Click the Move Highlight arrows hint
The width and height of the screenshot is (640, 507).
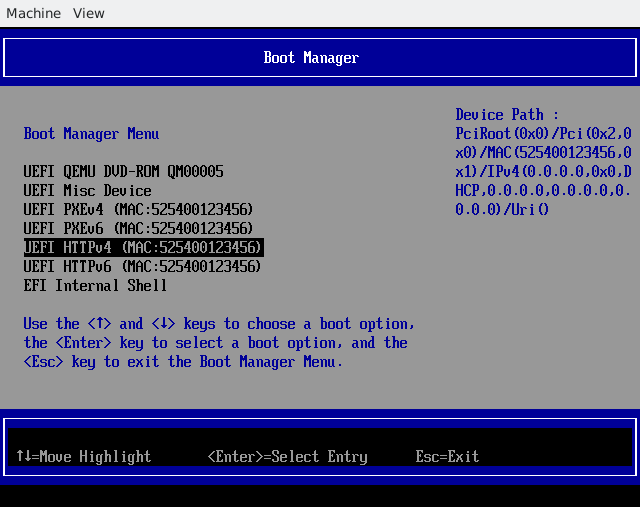[x=83, y=457]
